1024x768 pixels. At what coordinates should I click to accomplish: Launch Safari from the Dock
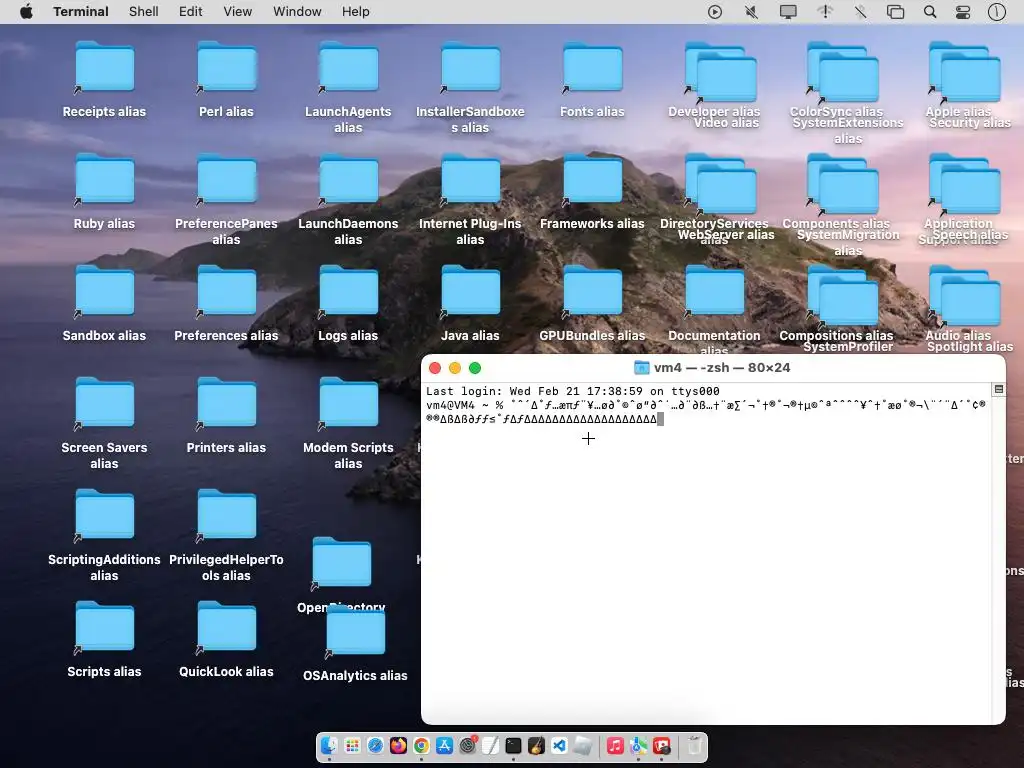pyautogui.click(x=376, y=745)
